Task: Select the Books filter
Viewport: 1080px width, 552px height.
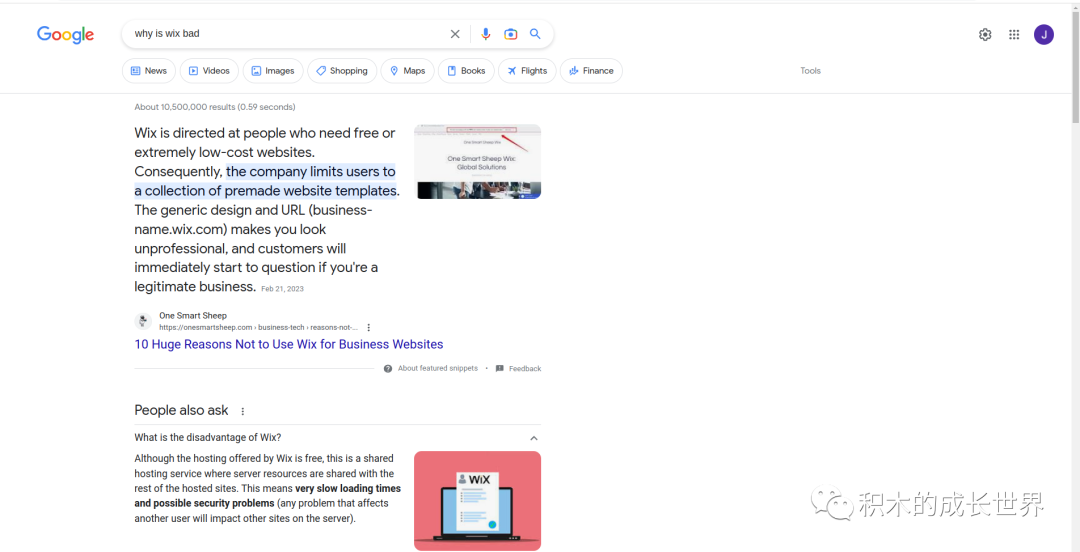Action: coord(466,71)
